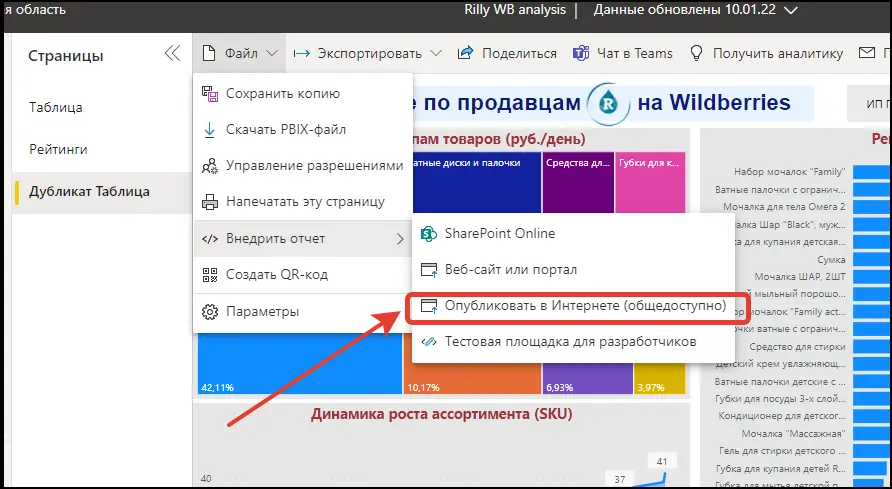Choose Напечатать эту страницу
892x489 pixels.
coord(303,202)
